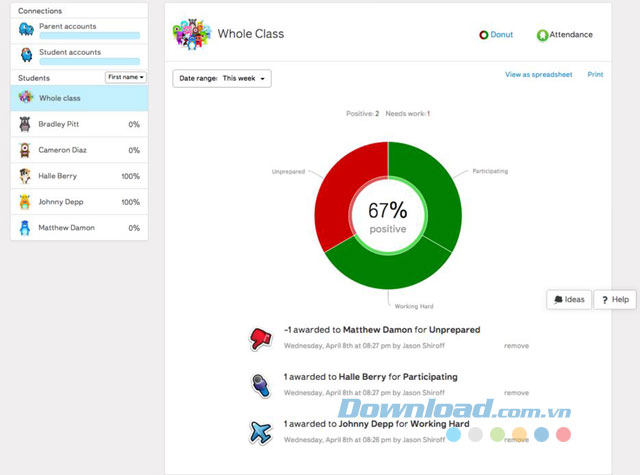
Task: Click Matthew Damon's 0% score
Action: (x=134, y=228)
